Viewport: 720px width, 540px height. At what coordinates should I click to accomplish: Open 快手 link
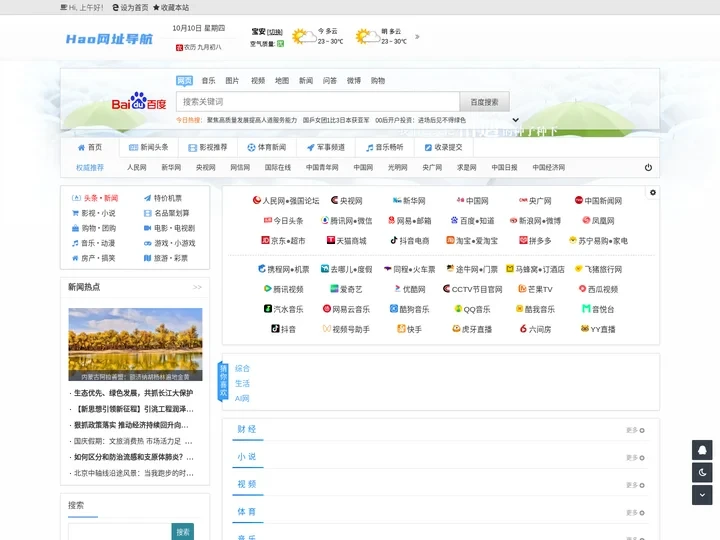click(410, 329)
